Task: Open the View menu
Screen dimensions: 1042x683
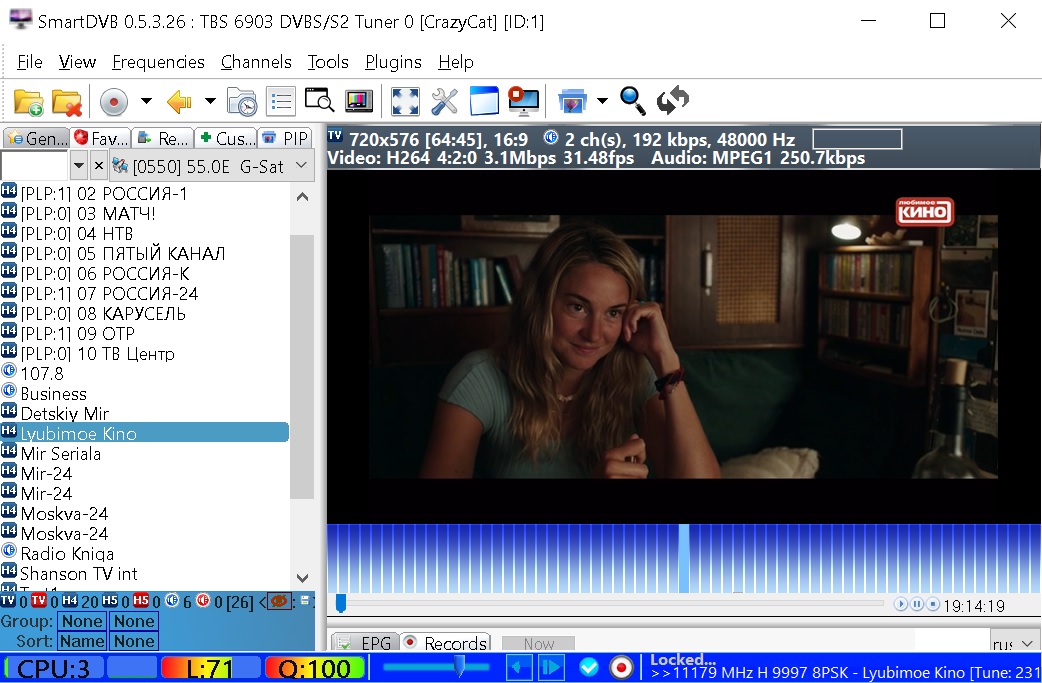Action: (x=77, y=62)
